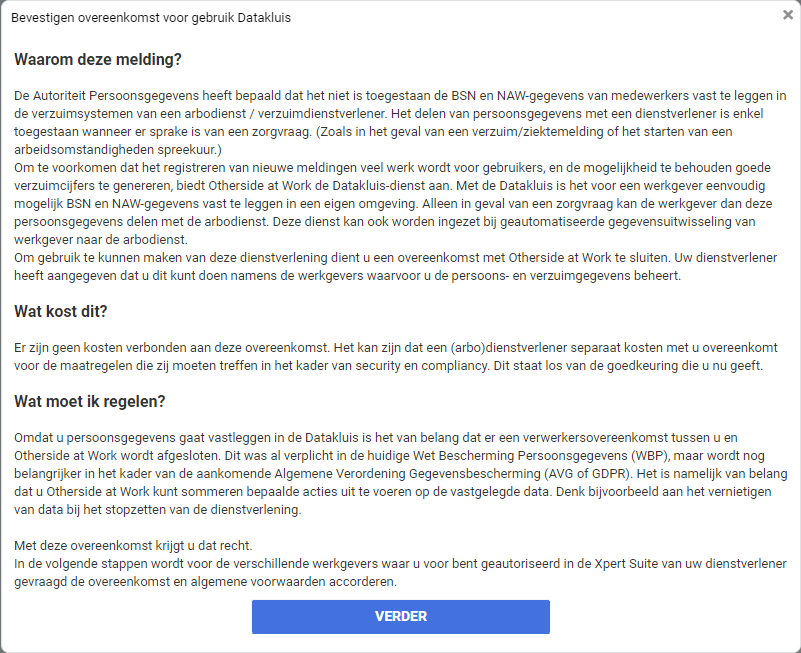801x653 pixels.
Task: Click the 'Wat moet ik regelen?' heading
Action: [89, 402]
